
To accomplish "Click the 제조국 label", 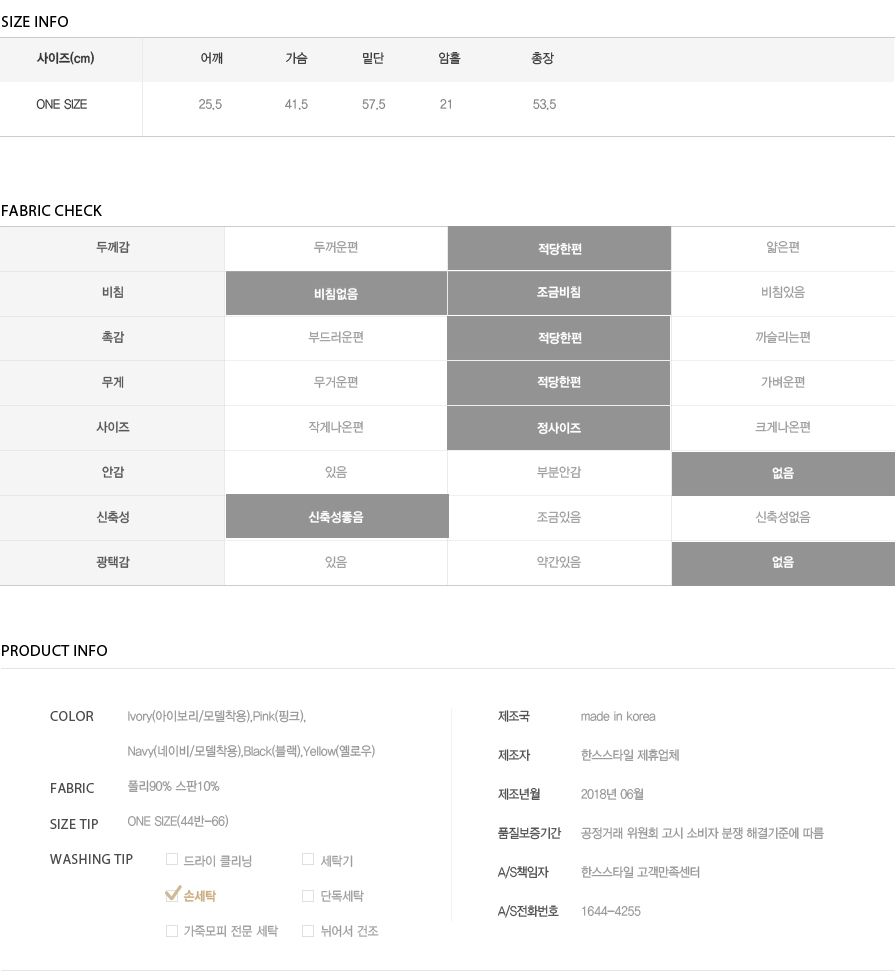I will click(514, 717).
